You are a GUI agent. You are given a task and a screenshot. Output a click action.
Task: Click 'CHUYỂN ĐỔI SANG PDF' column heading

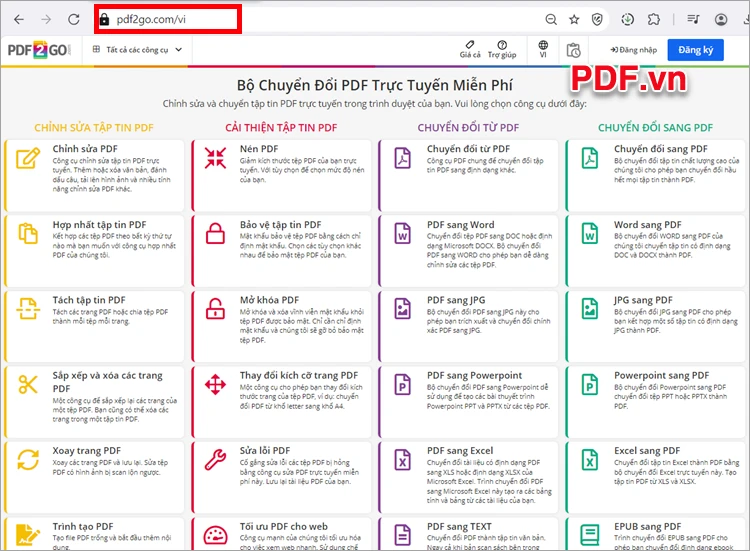click(x=655, y=128)
